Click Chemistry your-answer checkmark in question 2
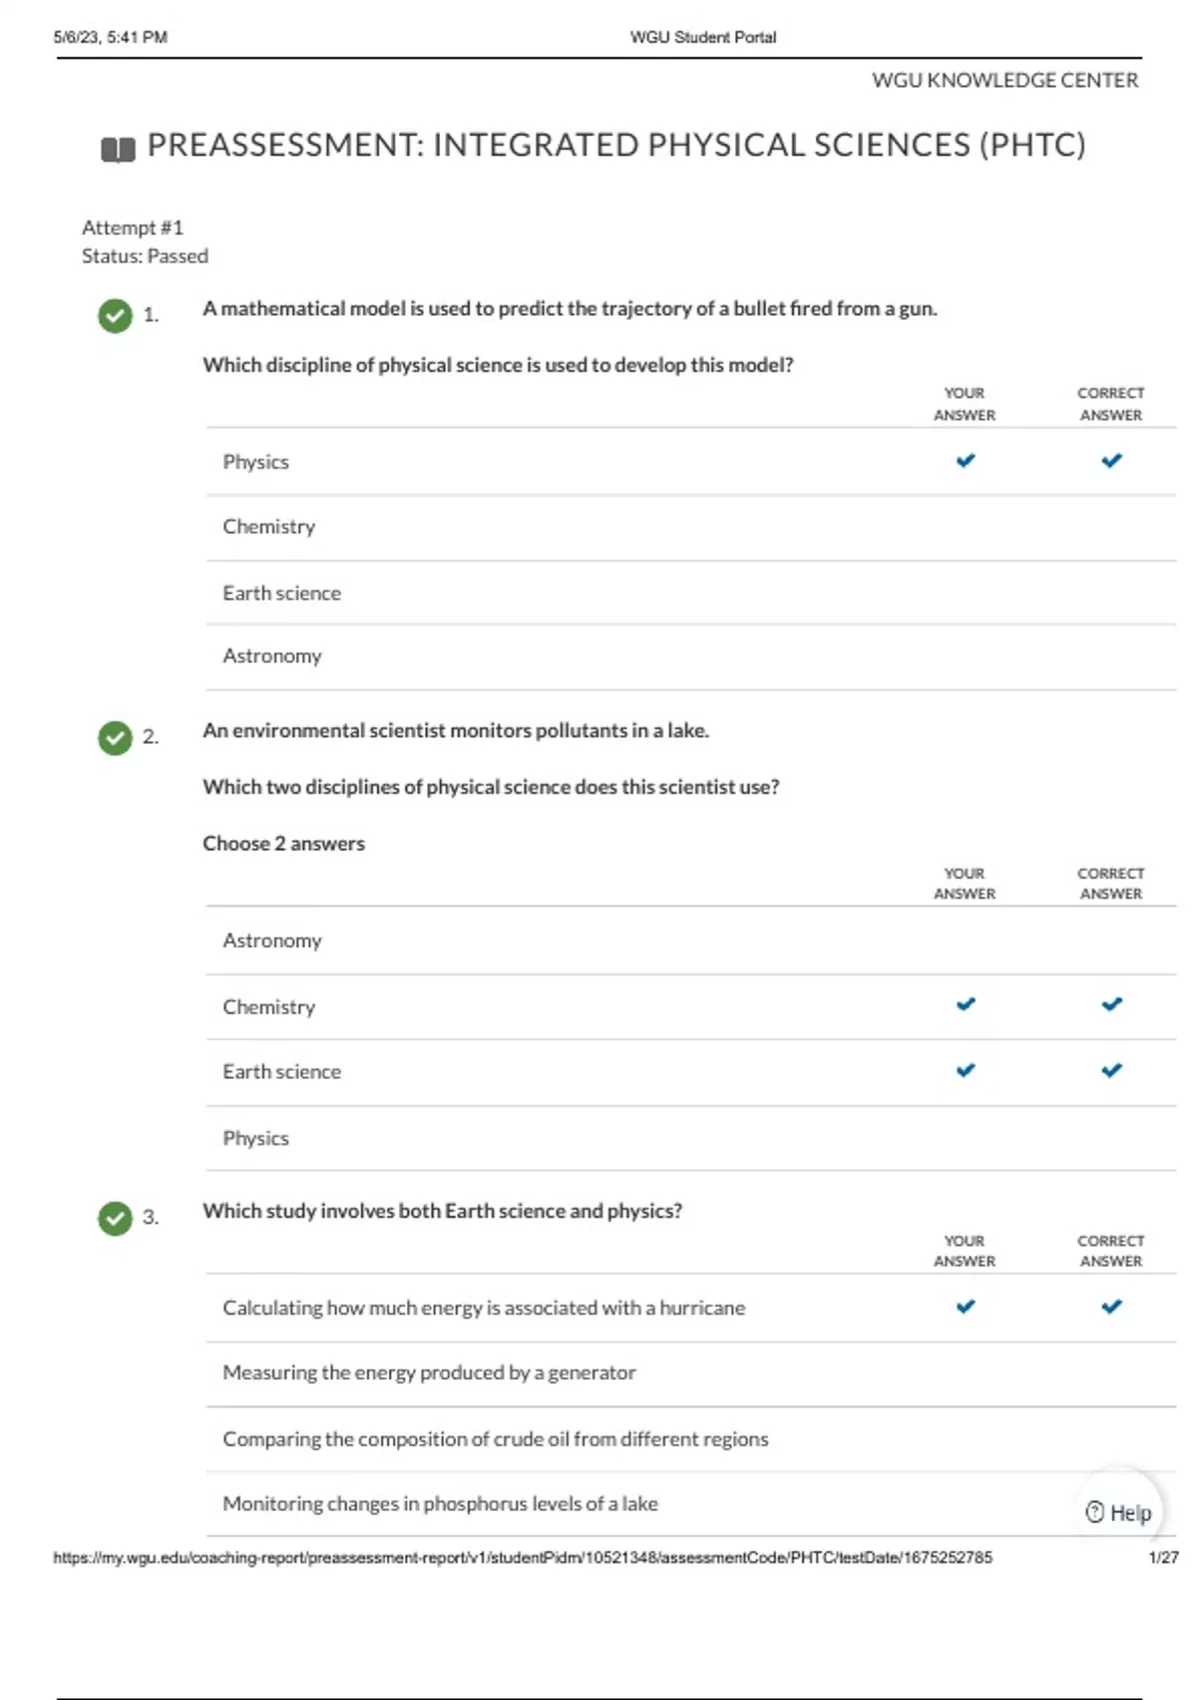This screenshot has width=1200, height=1700. [x=965, y=1004]
